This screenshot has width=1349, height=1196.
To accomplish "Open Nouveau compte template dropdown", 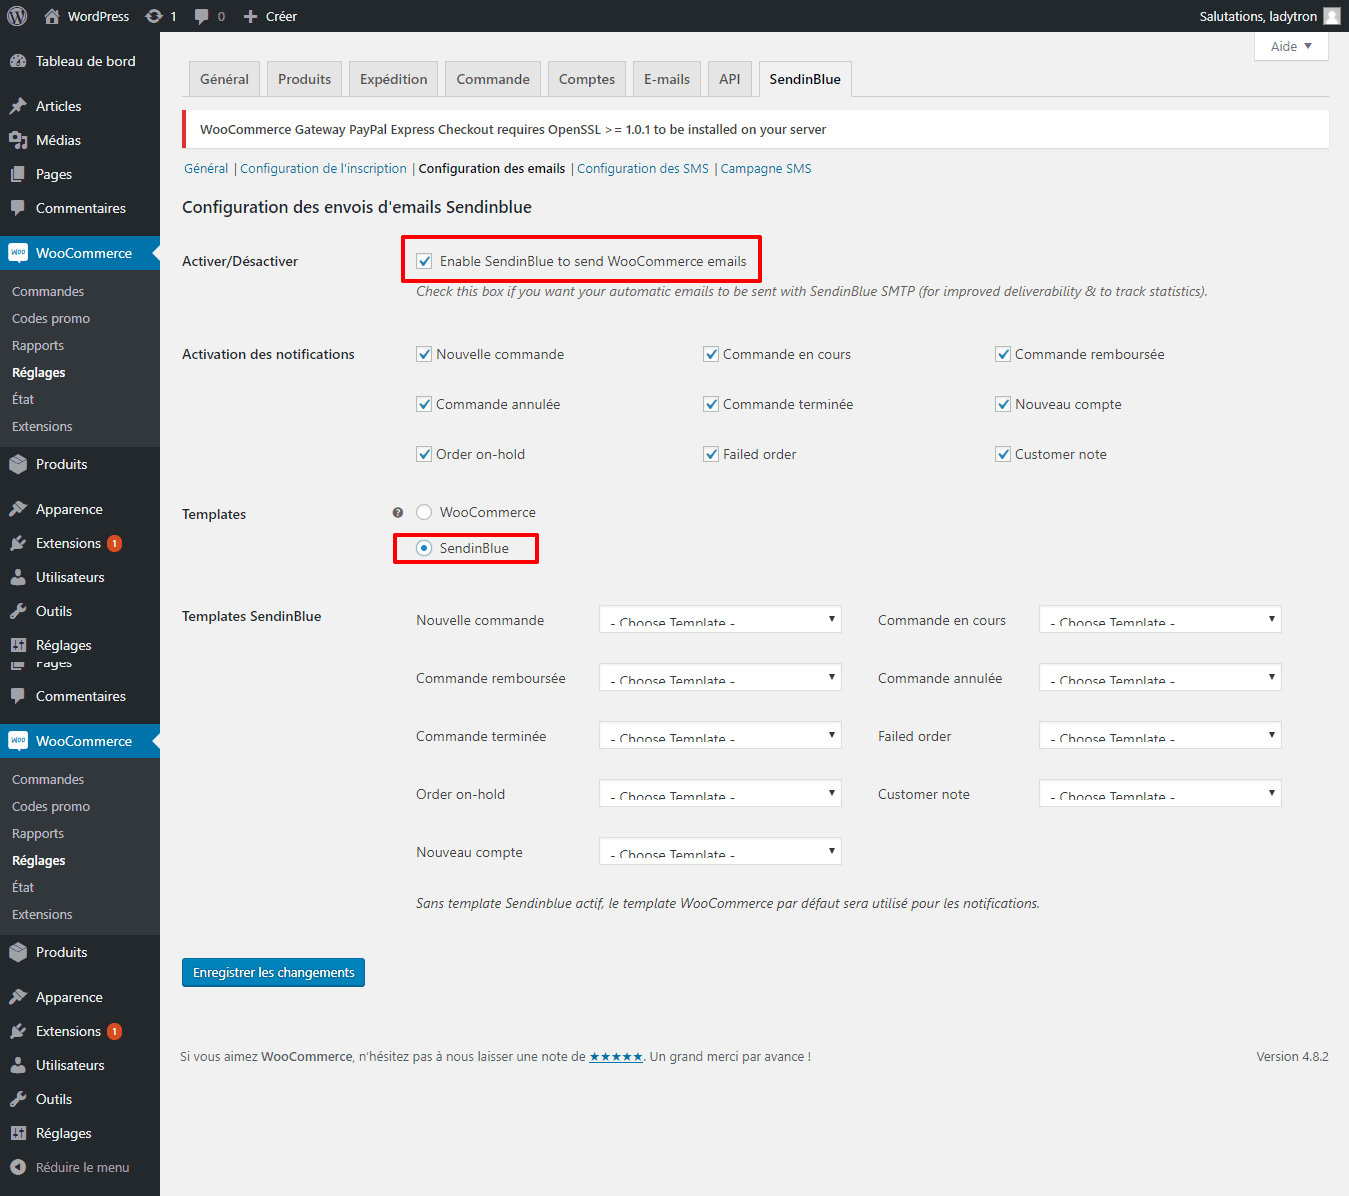I will pos(720,851).
